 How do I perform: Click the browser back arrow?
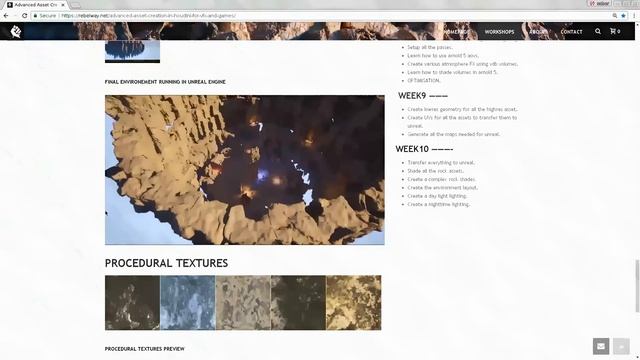(6, 16)
